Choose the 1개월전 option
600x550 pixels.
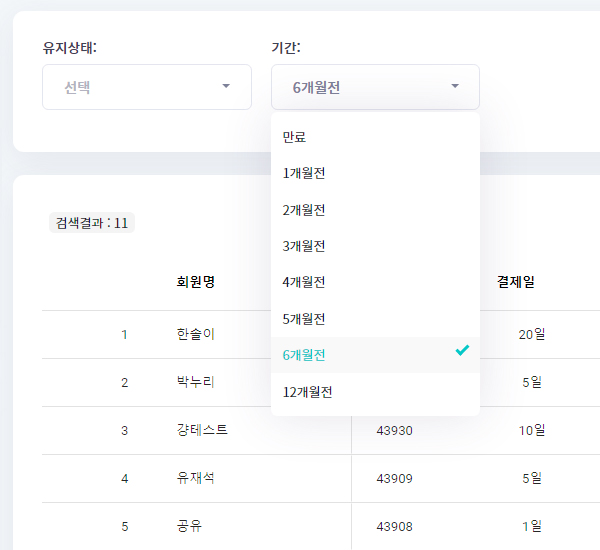(304, 173)
